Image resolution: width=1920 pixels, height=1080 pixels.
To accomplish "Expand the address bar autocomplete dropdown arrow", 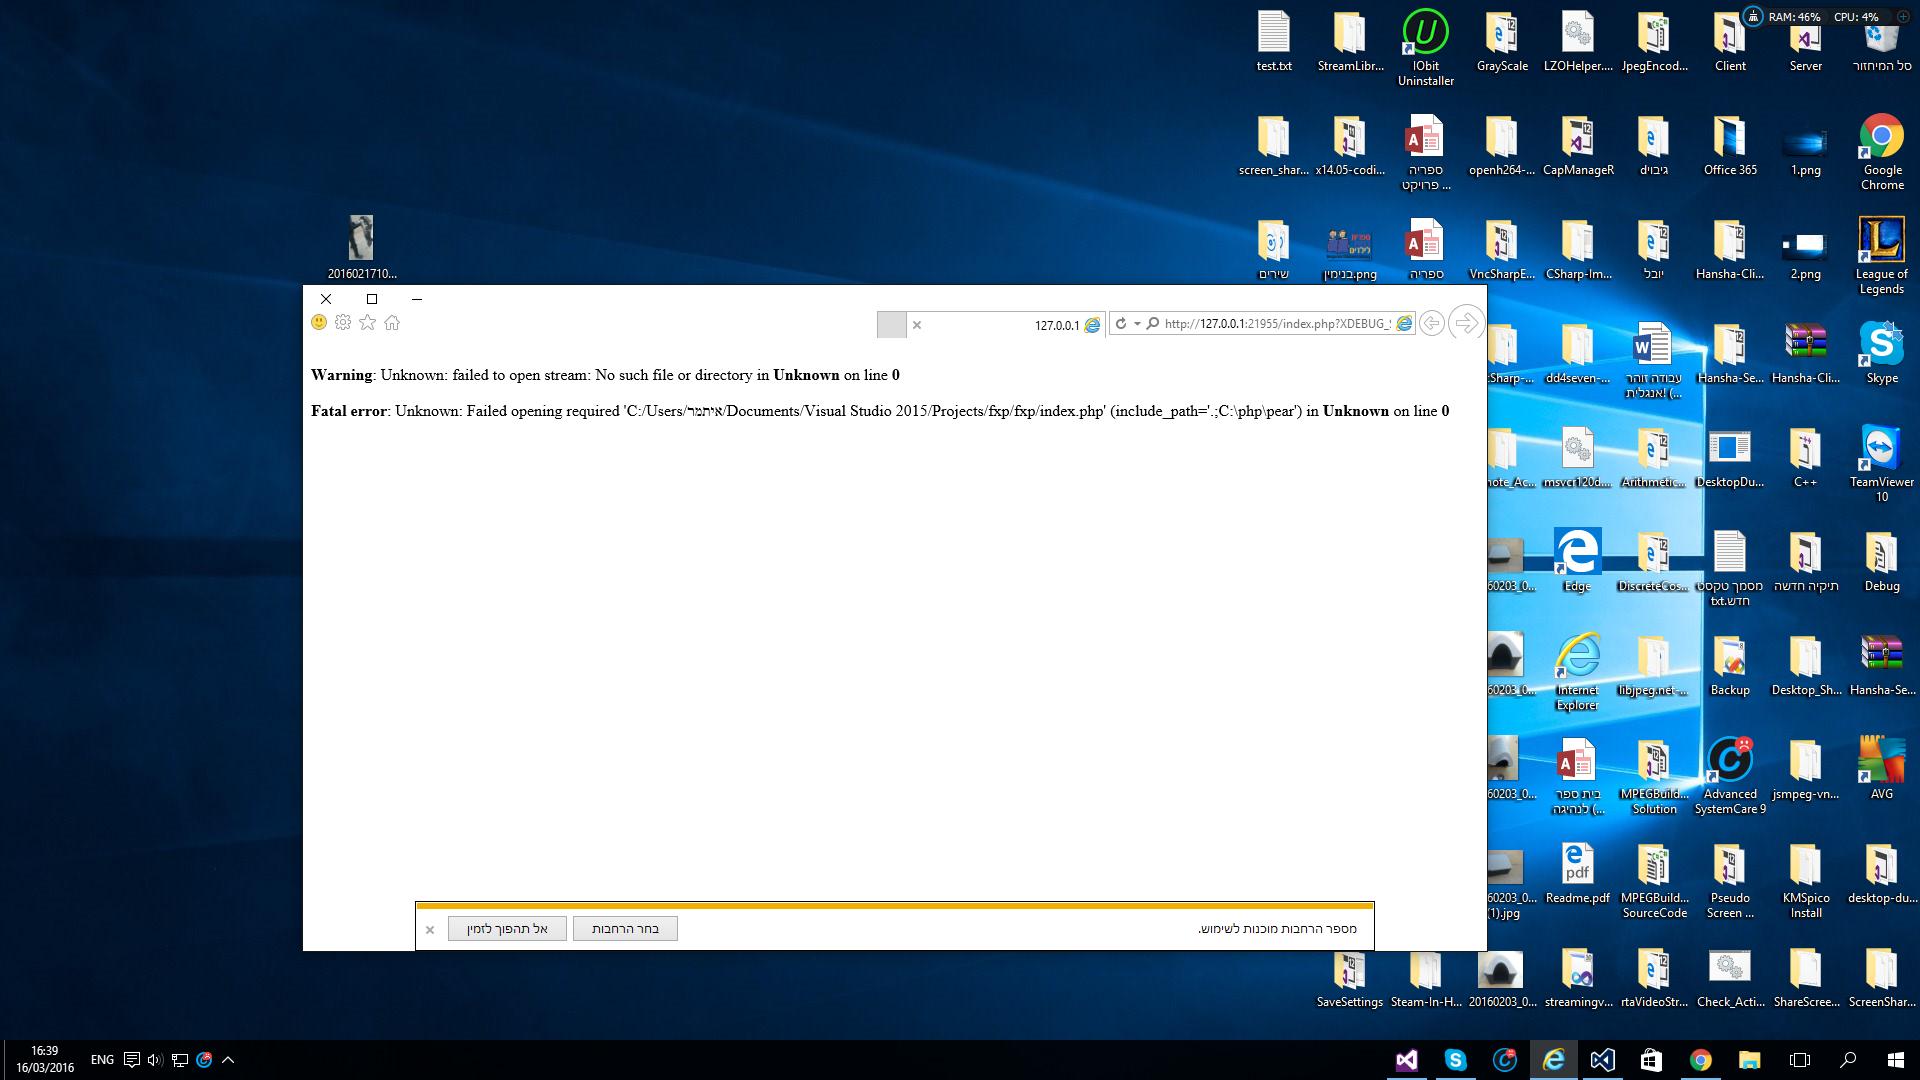I will tap(1137, 324).
